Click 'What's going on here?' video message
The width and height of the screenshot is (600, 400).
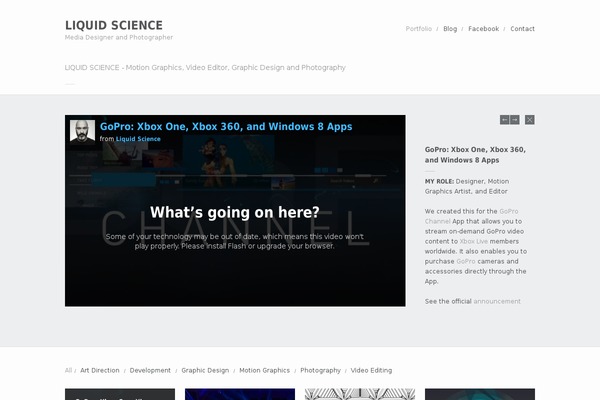tap(235, 212)
